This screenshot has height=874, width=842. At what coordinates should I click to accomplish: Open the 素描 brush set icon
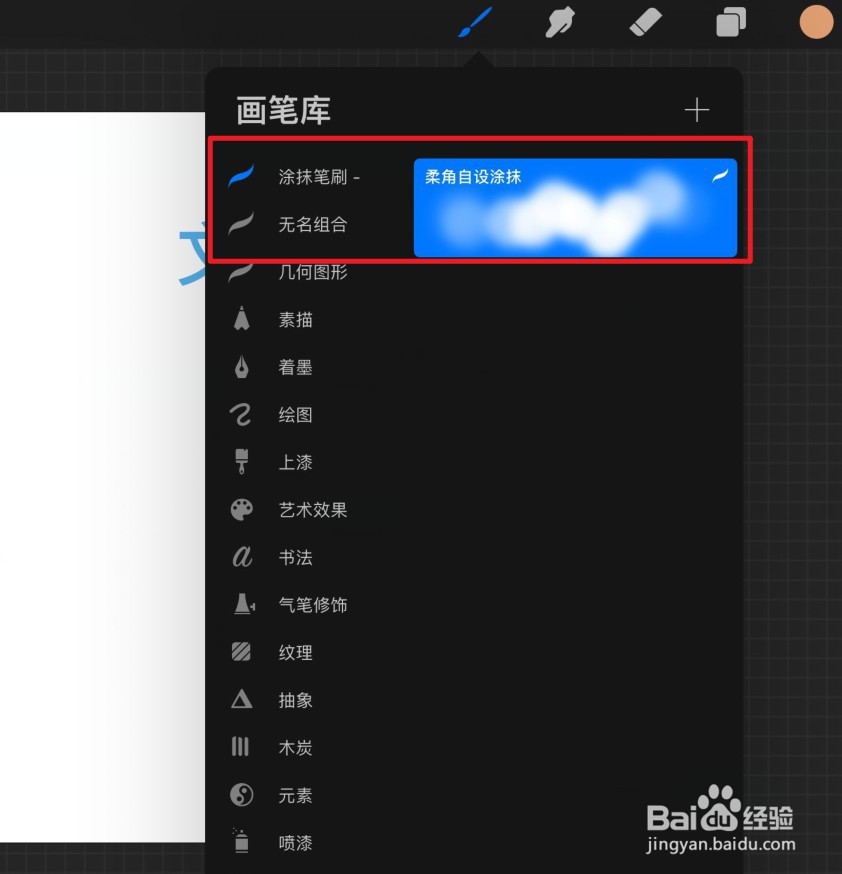point(241,319)
